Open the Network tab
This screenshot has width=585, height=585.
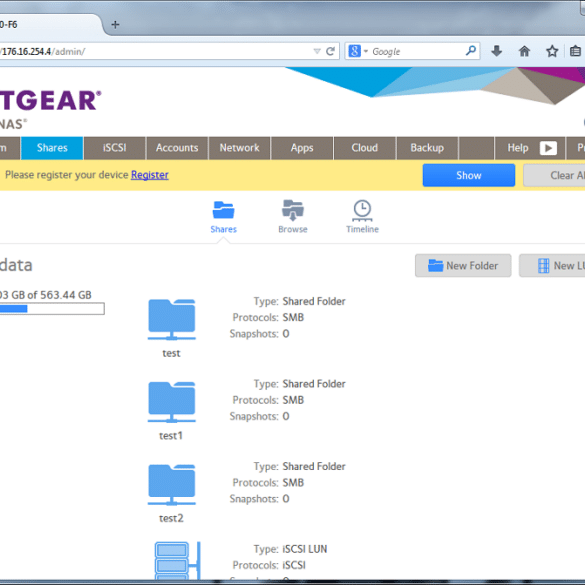pos(240,148)
